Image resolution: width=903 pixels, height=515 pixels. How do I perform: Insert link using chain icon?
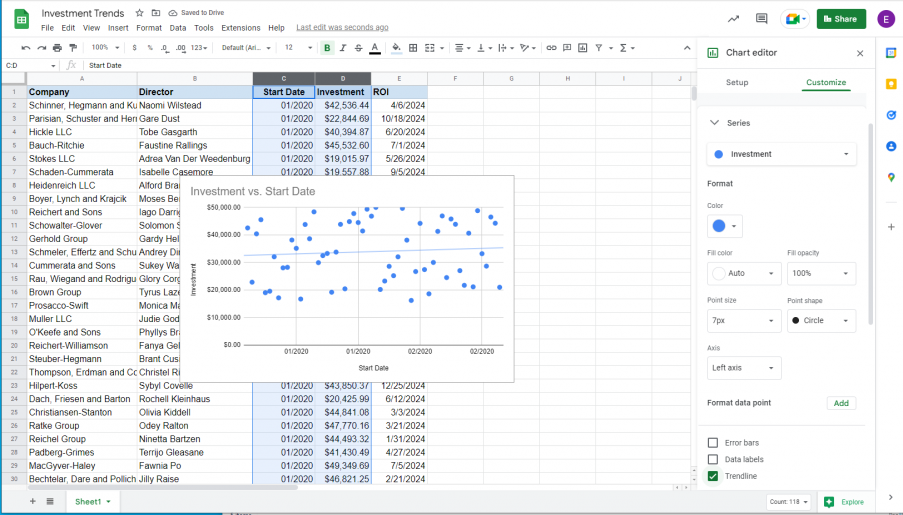(551, 48)
